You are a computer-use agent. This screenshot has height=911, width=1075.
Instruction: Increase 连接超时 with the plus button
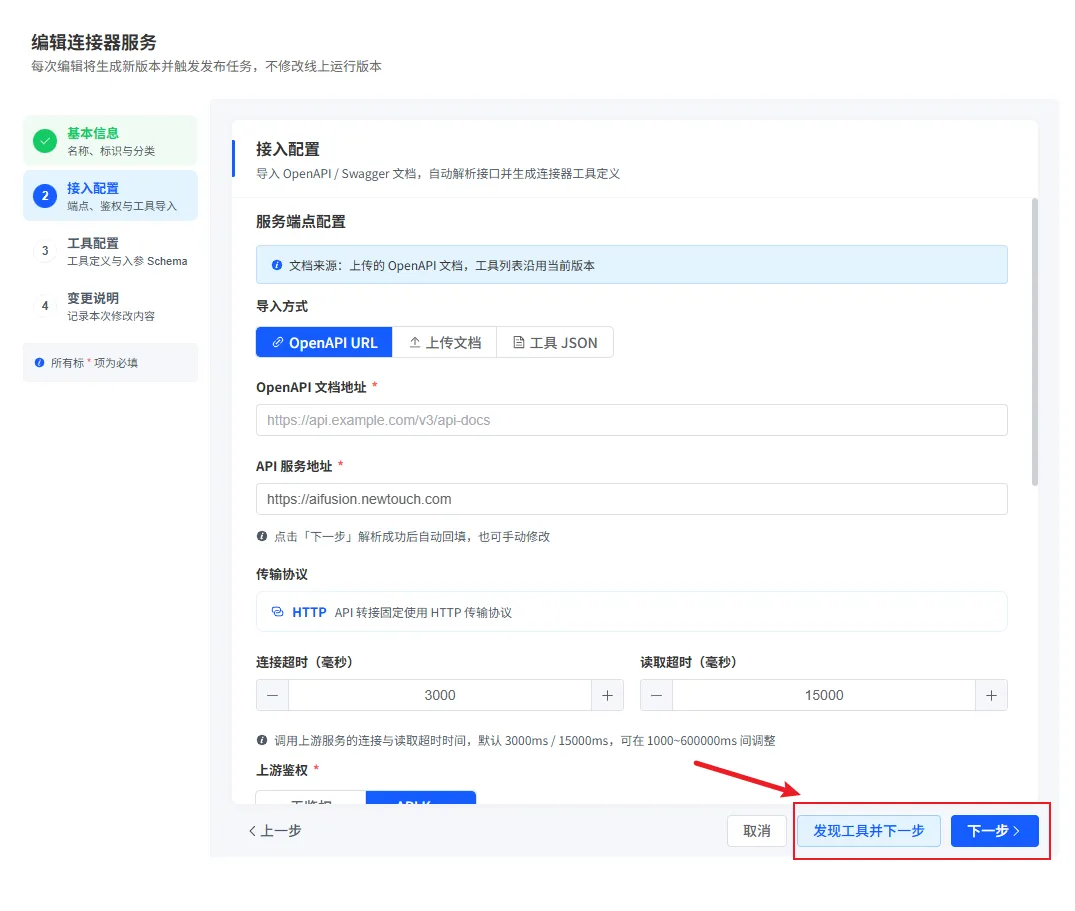point(607,695)
